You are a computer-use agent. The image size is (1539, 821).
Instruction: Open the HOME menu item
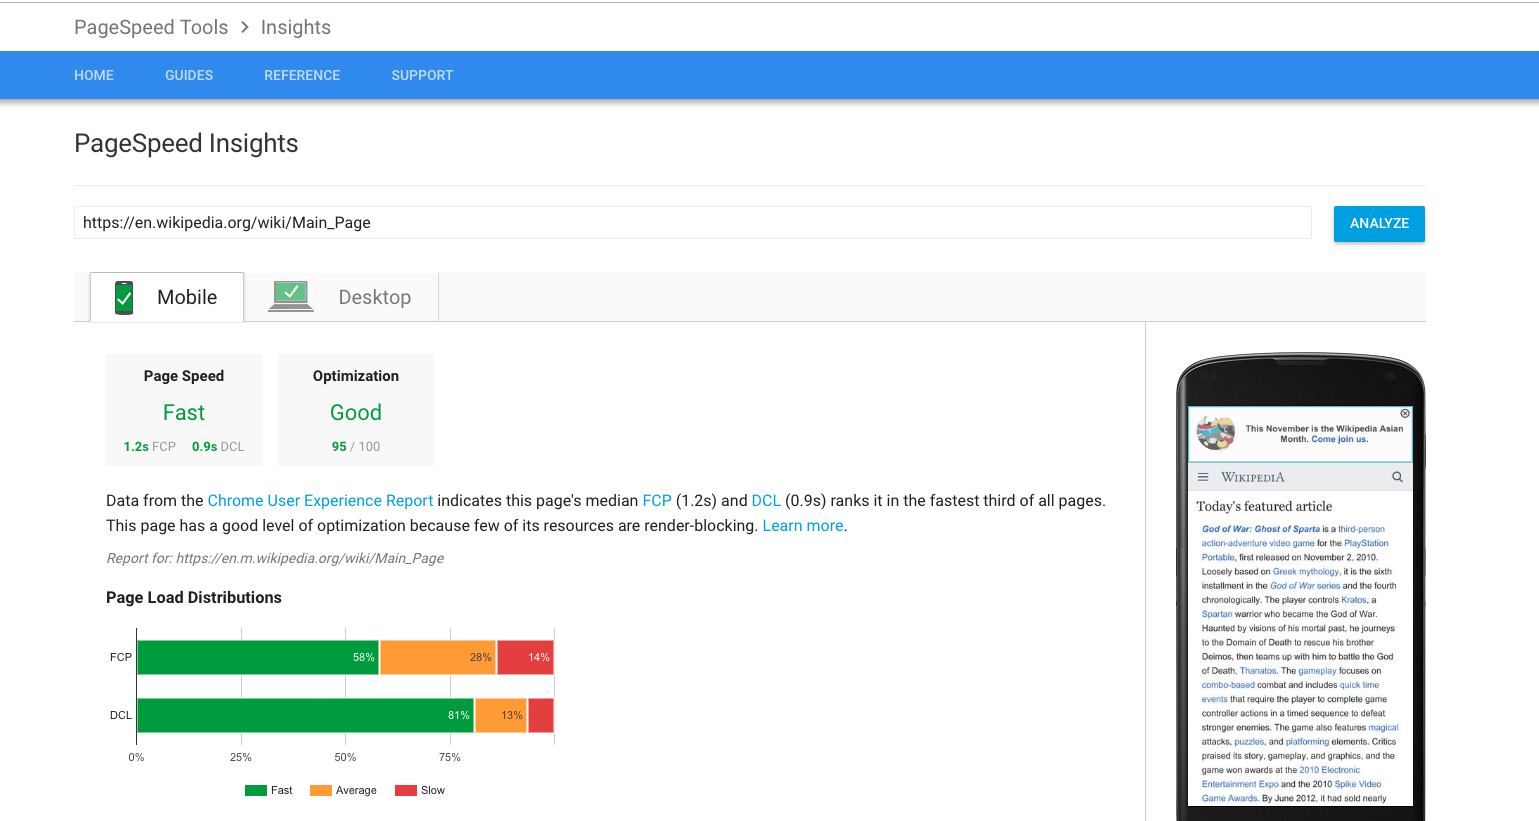94,75
